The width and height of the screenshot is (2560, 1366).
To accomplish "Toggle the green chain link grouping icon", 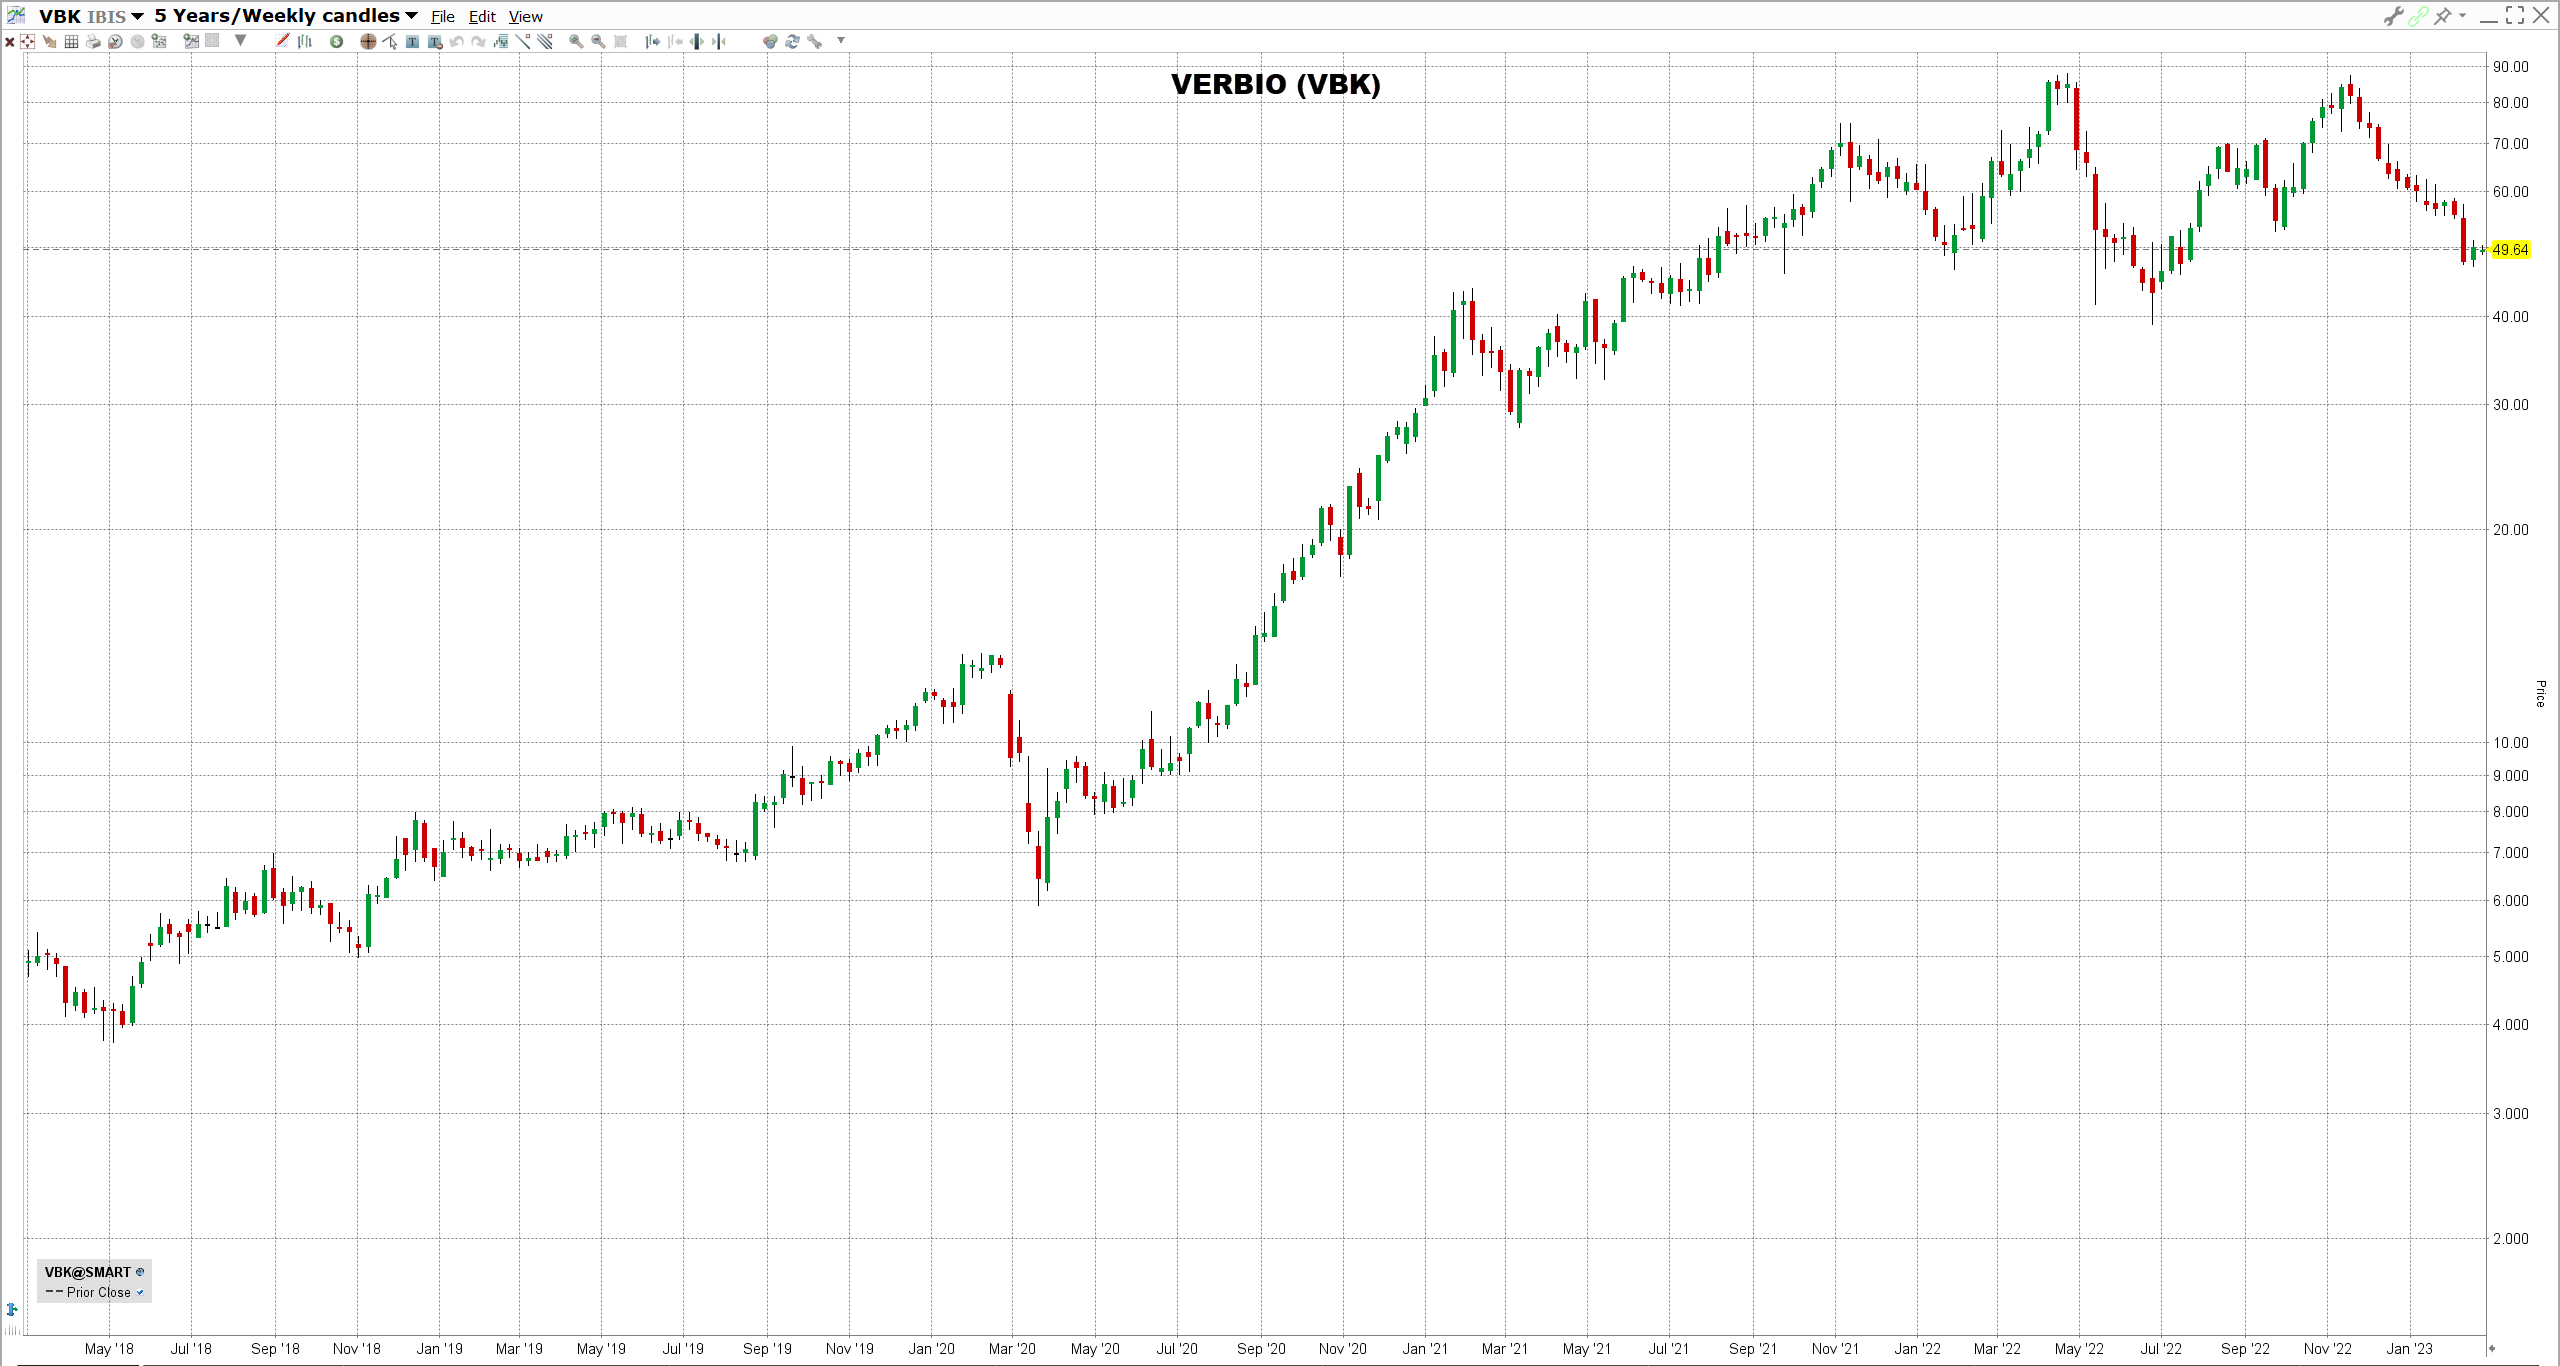I will [2418, 16].
